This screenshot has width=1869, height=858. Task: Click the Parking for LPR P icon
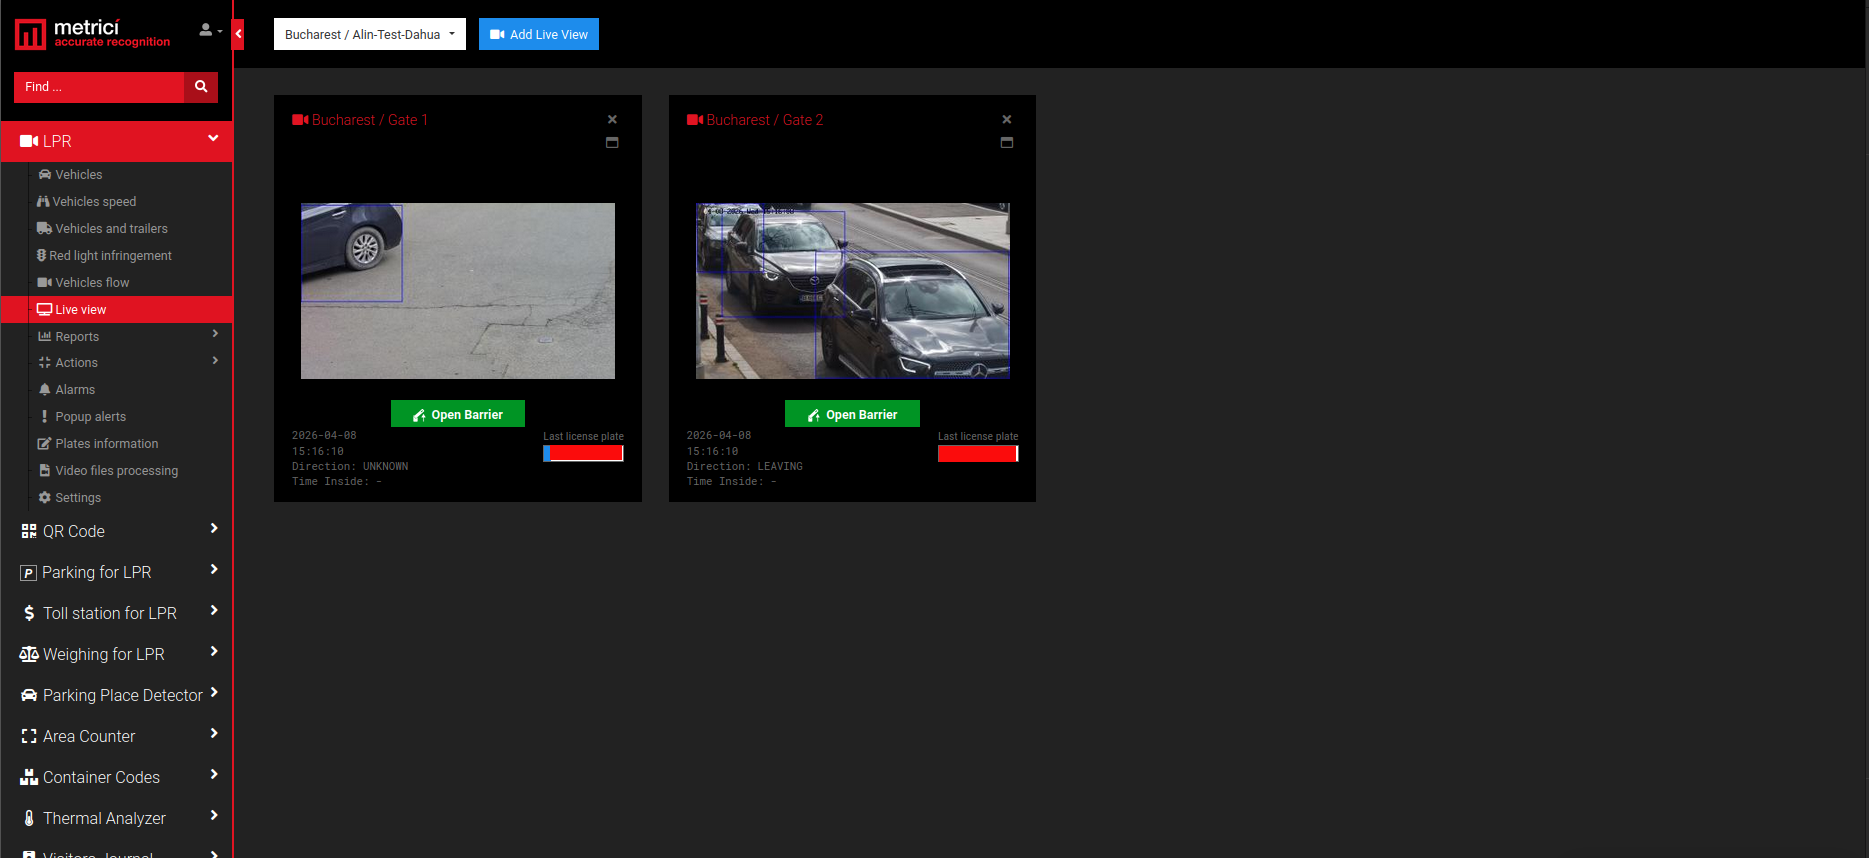click(x=29, y=573)
